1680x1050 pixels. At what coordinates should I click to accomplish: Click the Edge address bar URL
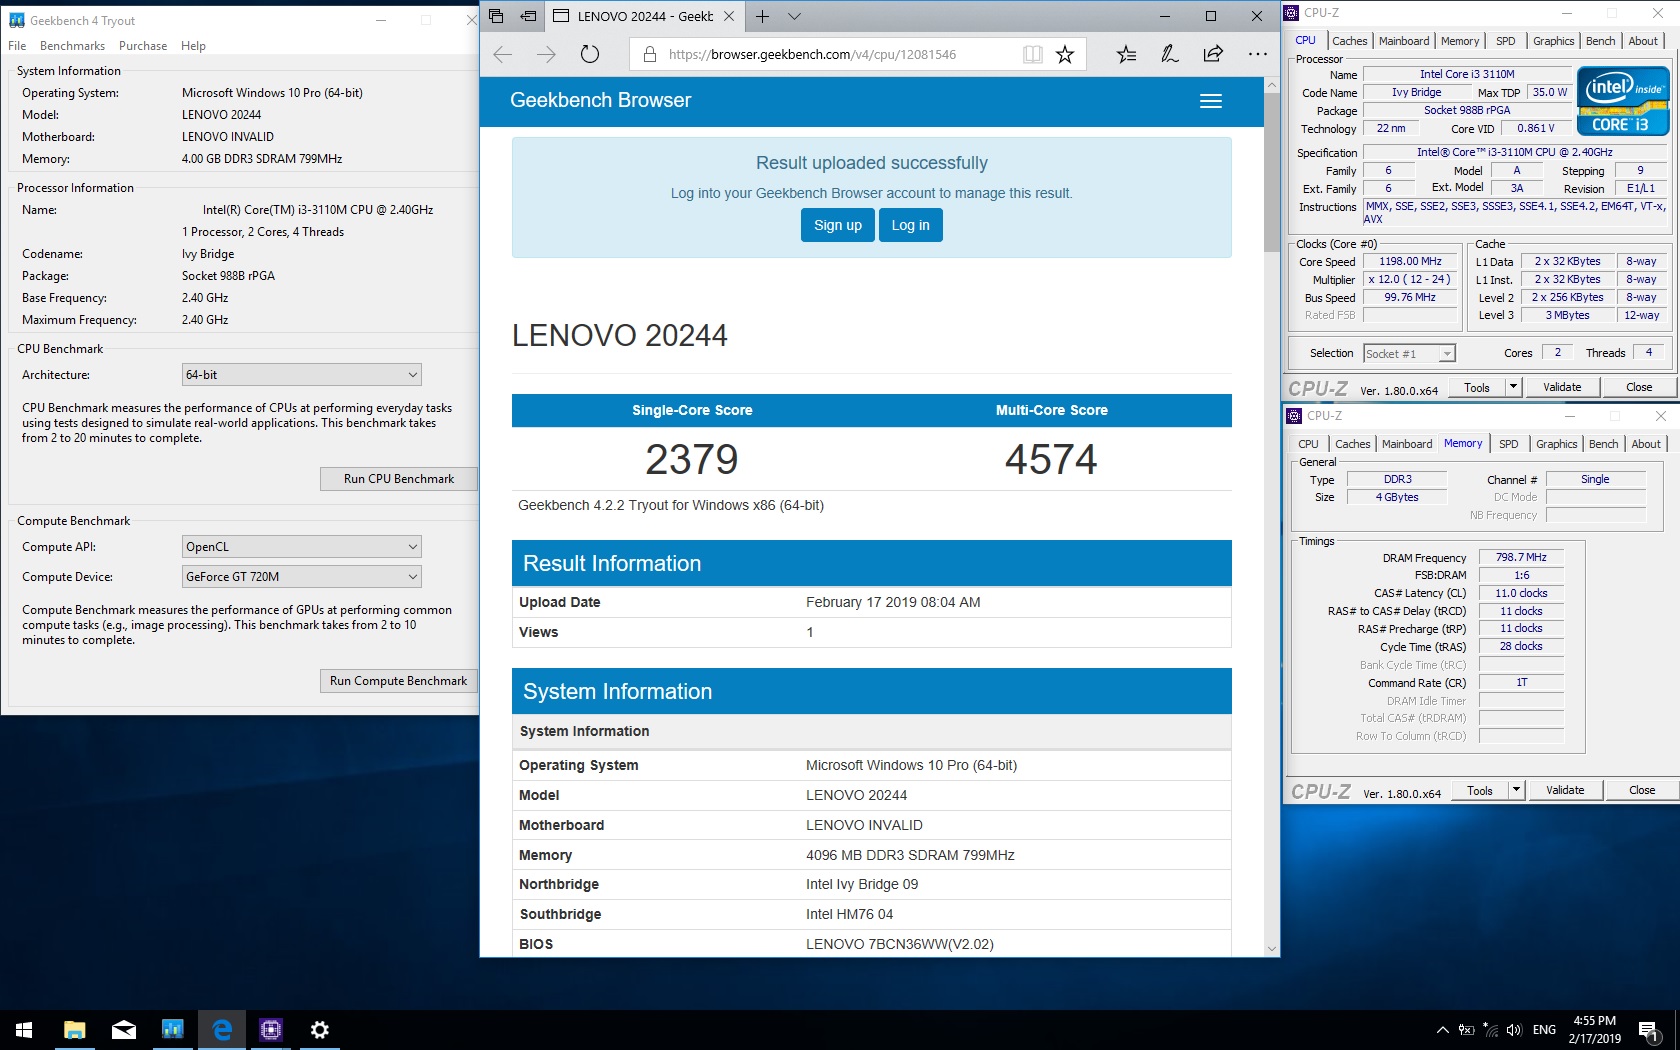812,55
